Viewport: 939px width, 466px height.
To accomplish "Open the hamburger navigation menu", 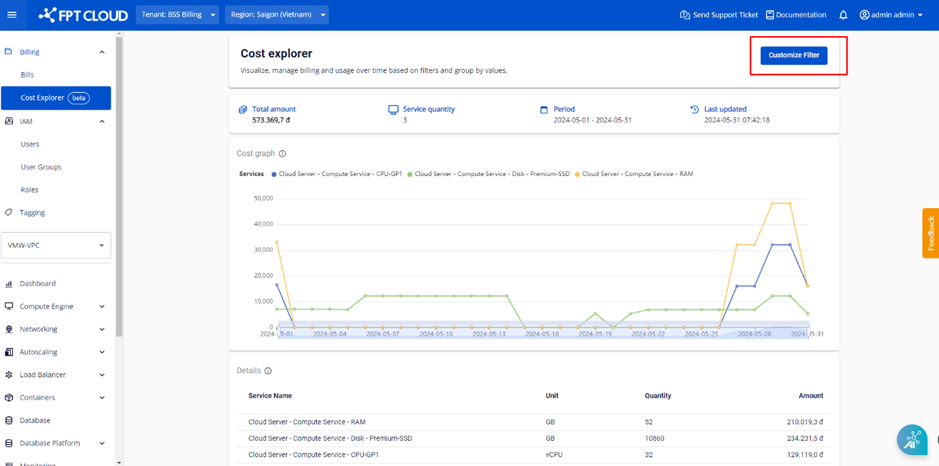I will tap(12, 15).
